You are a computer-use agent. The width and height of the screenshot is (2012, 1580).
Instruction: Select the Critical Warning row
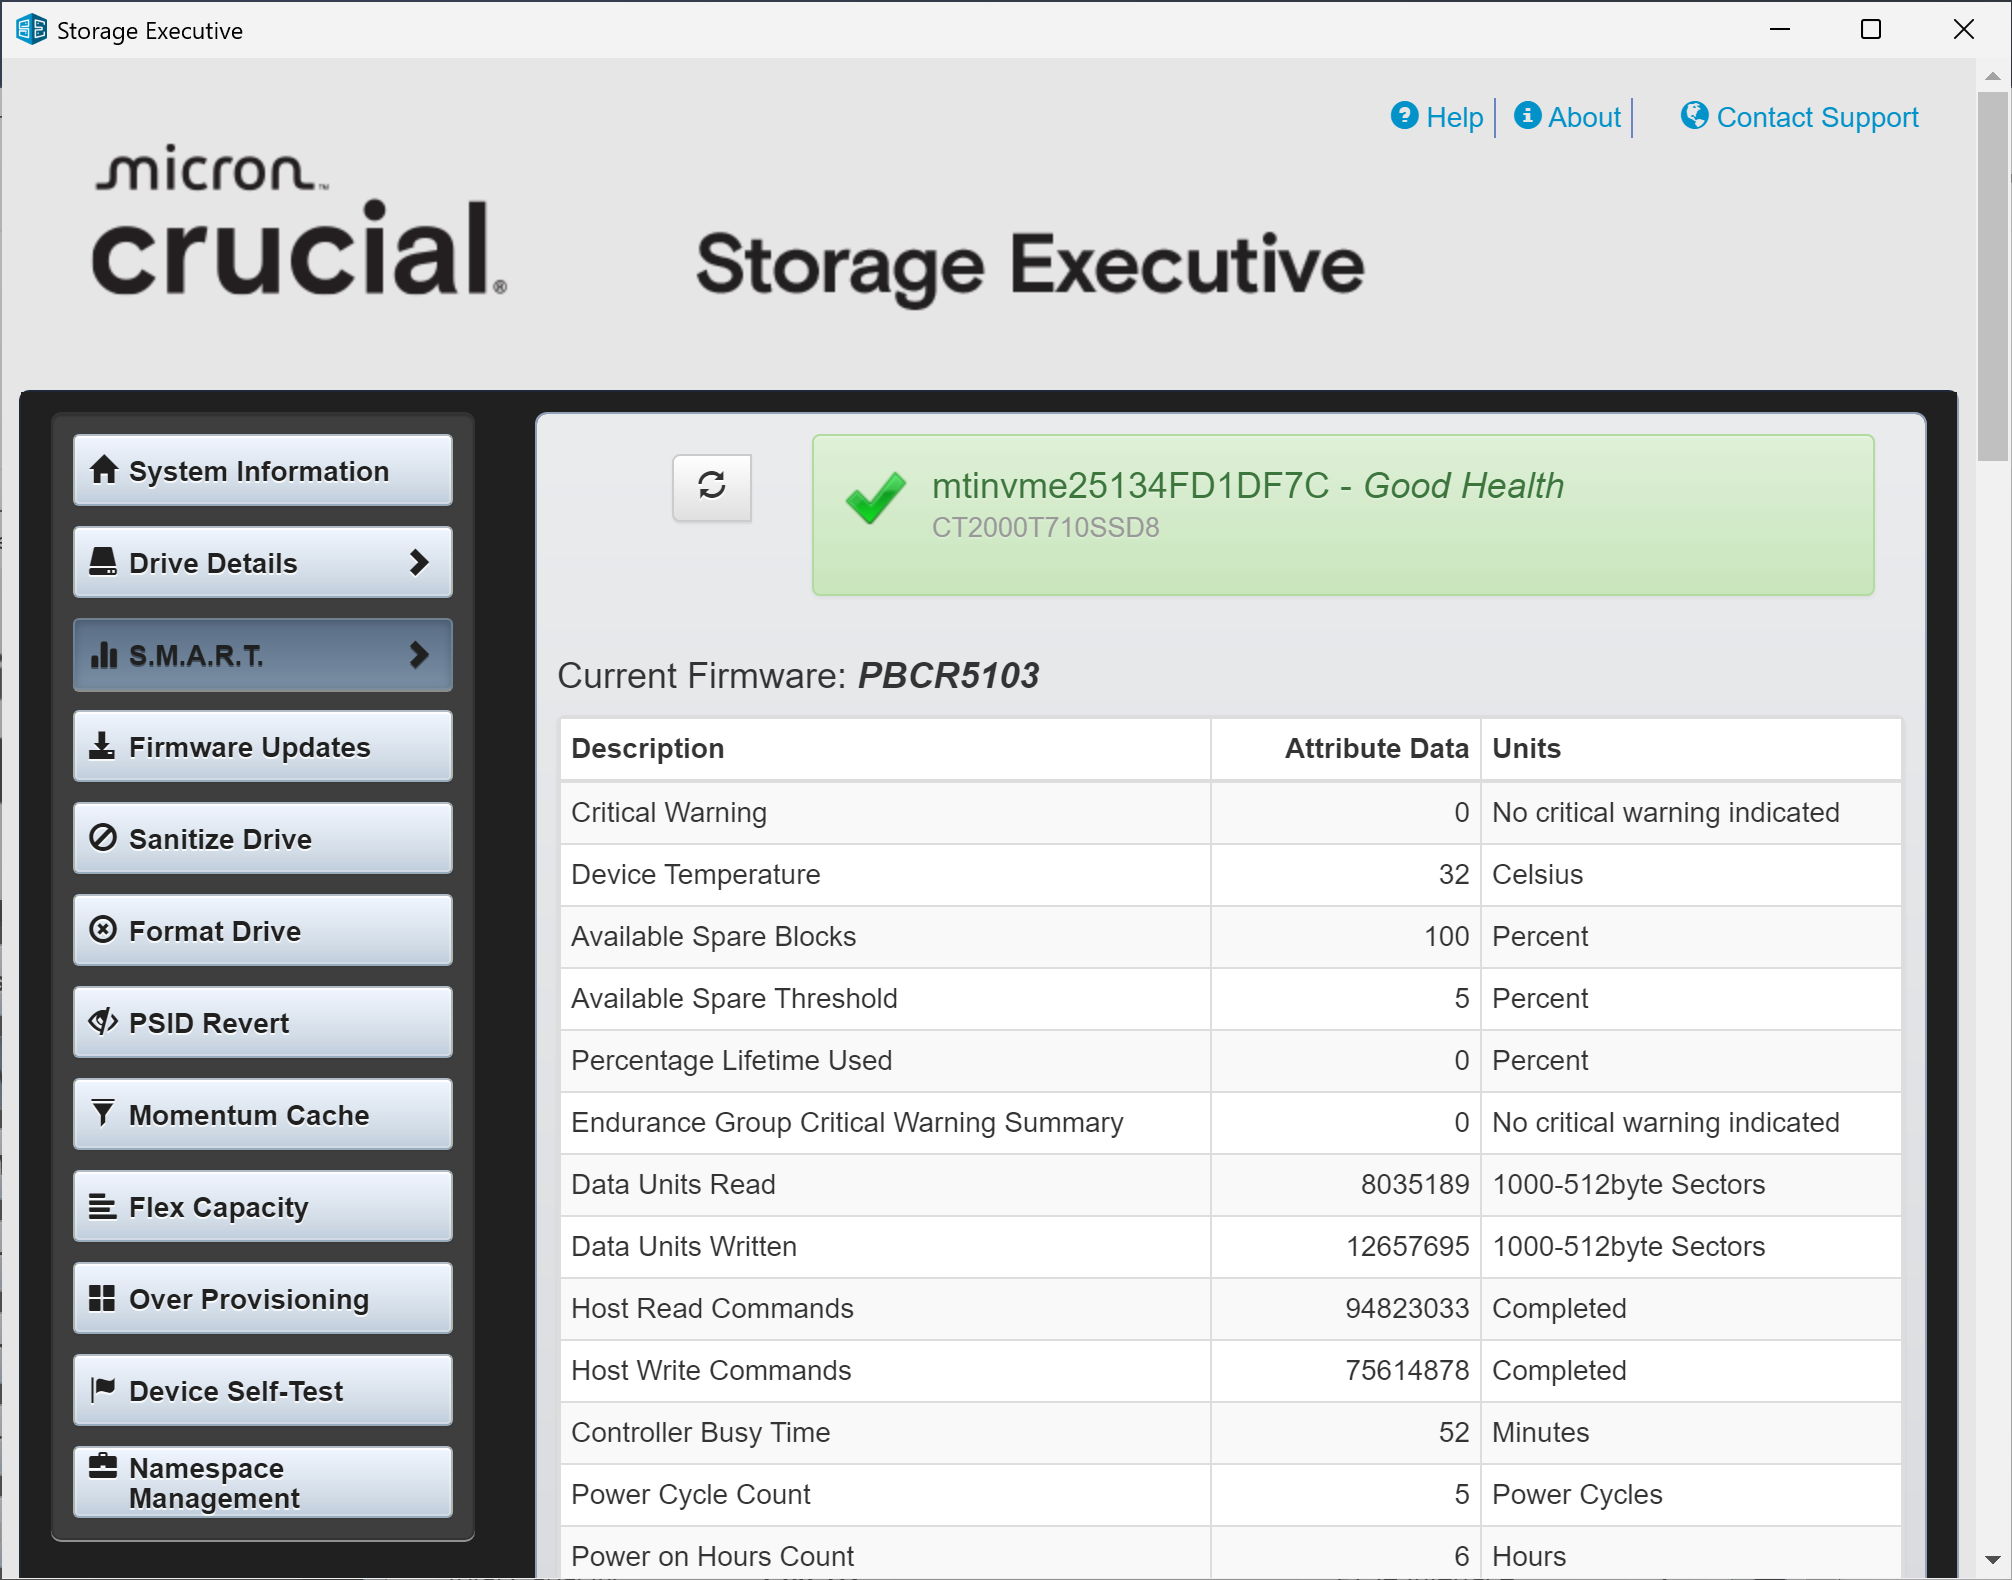[x=1230, y=812]
